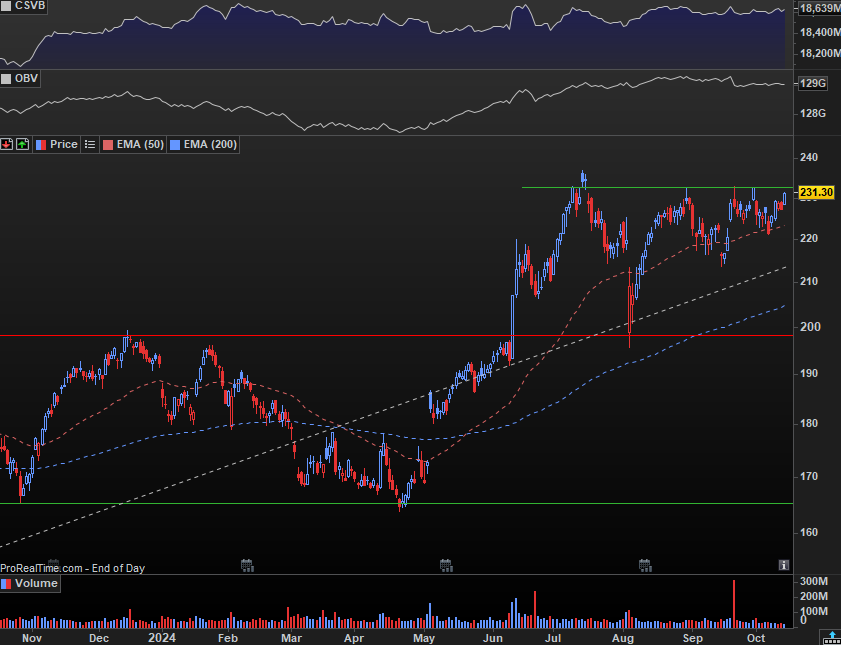This screenshot has width=841, height=645.
Task: Click the CSVB indicator color square
Action: [x=6, y=6]
